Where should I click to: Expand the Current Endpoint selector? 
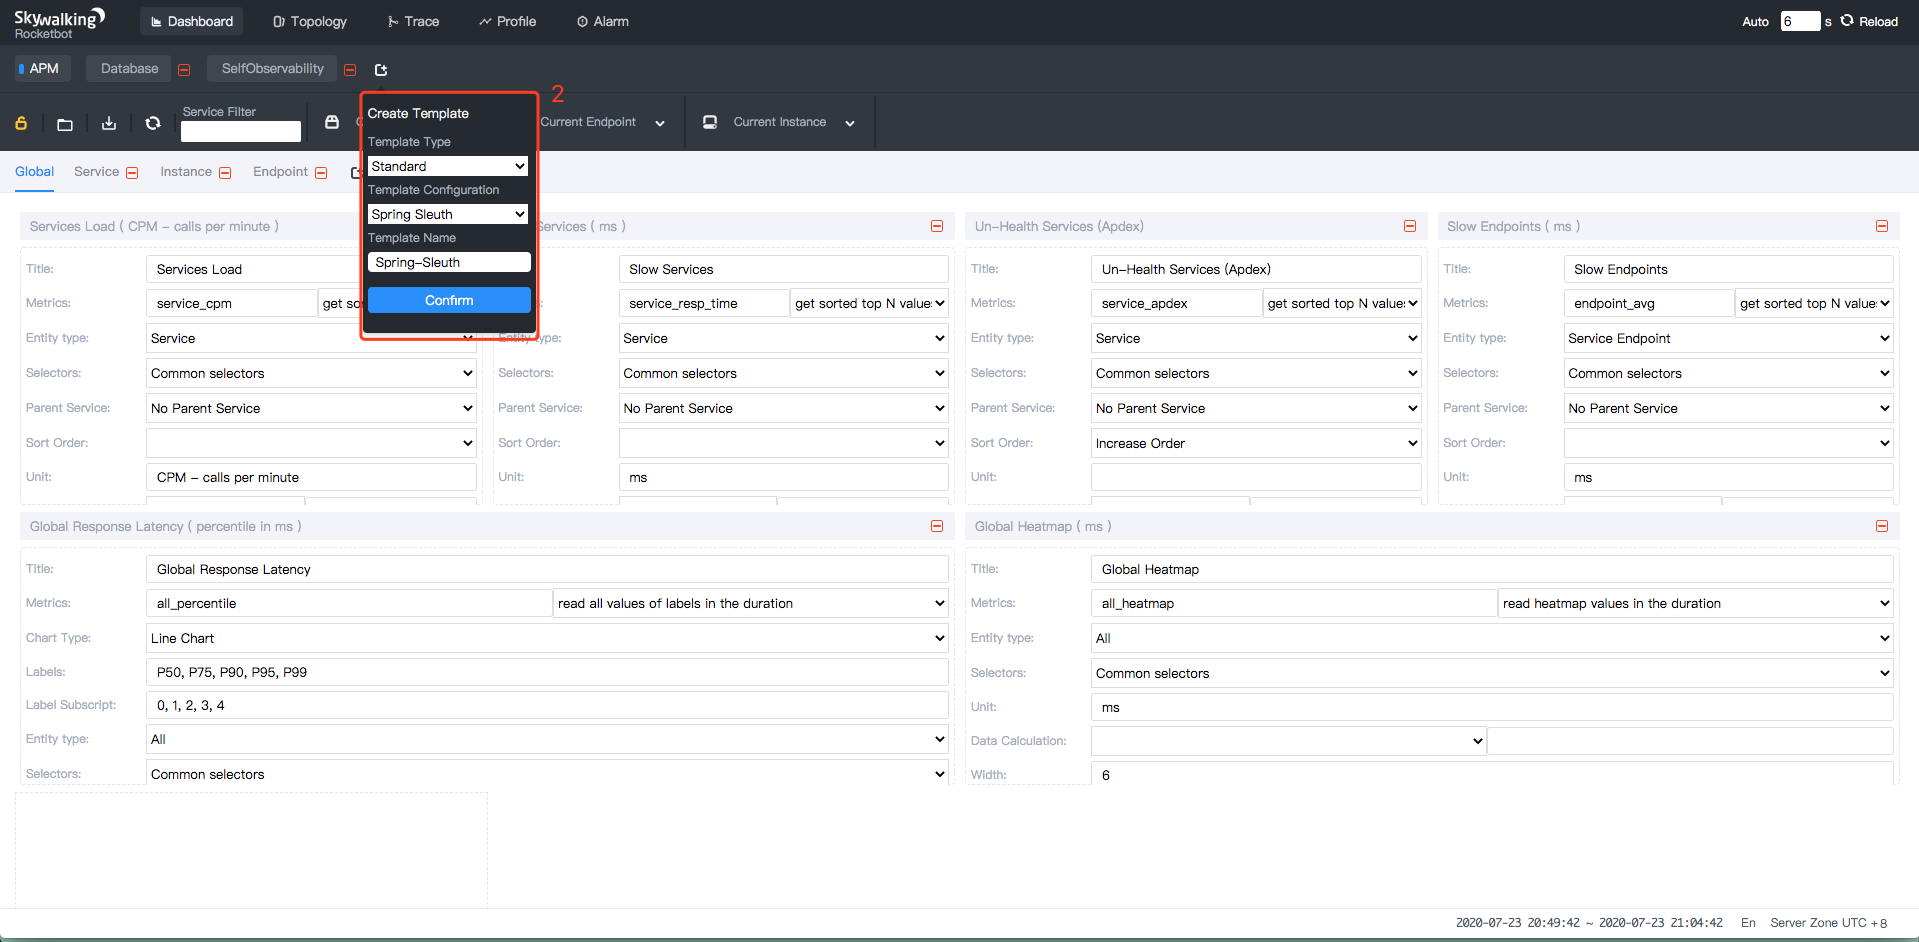pyautogui.click(x=660, y=123)
